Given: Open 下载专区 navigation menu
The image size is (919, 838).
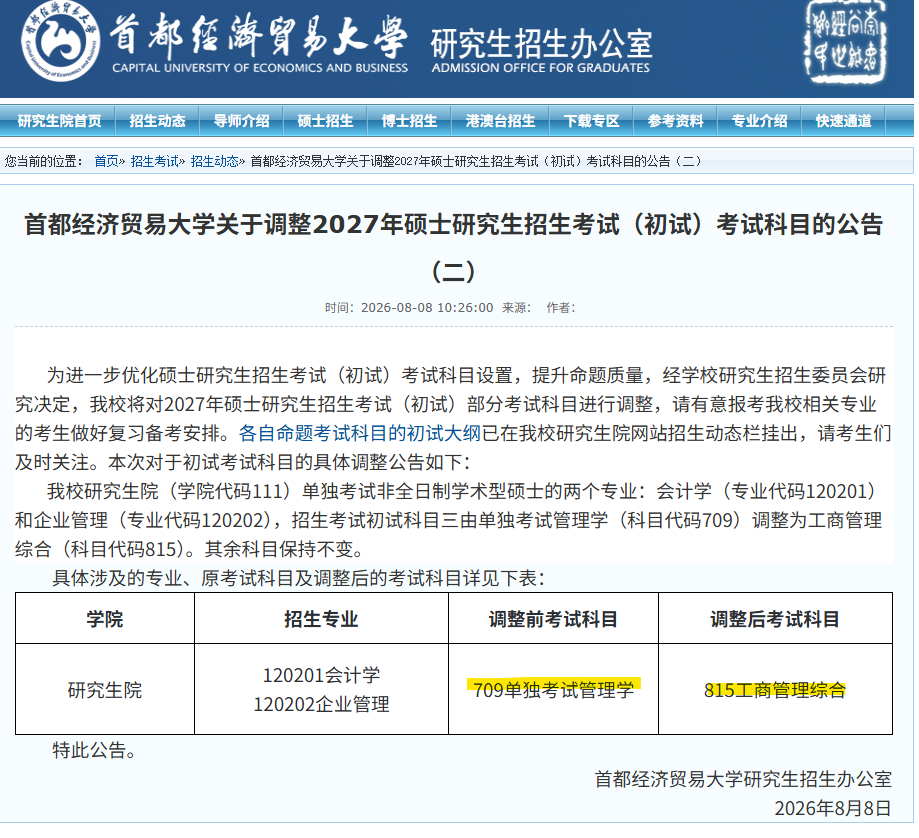Looking at the screenshot, I should [591, 121].
